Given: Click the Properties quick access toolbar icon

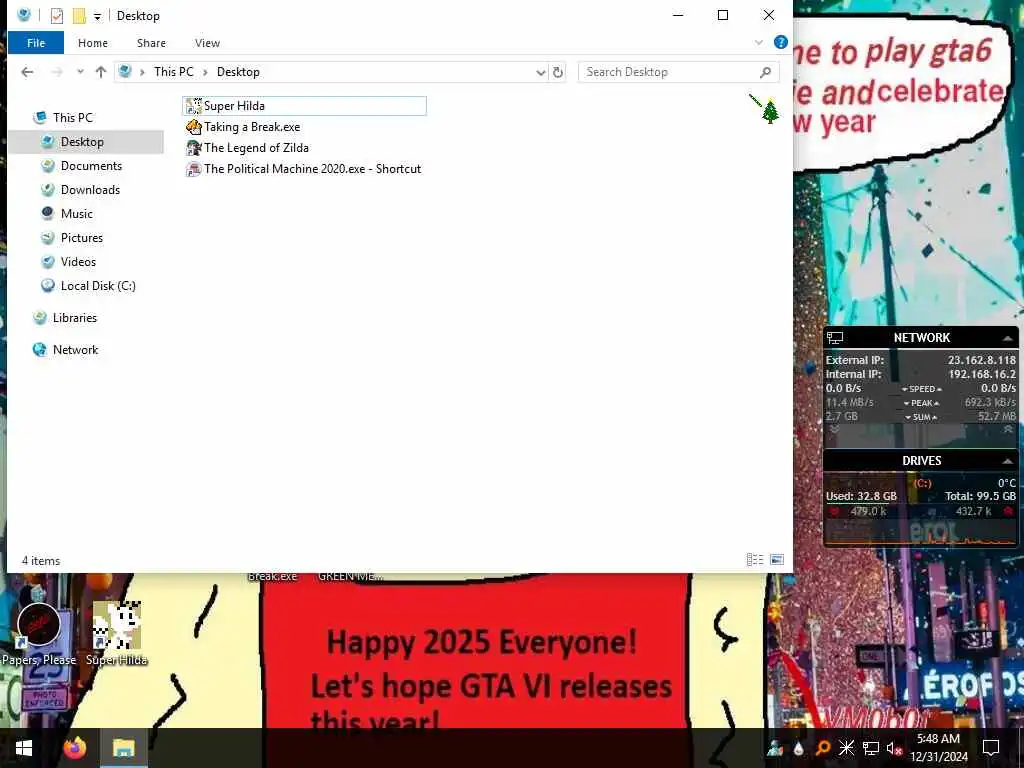Looking at the screenshot, I should (x=57, y=16).
